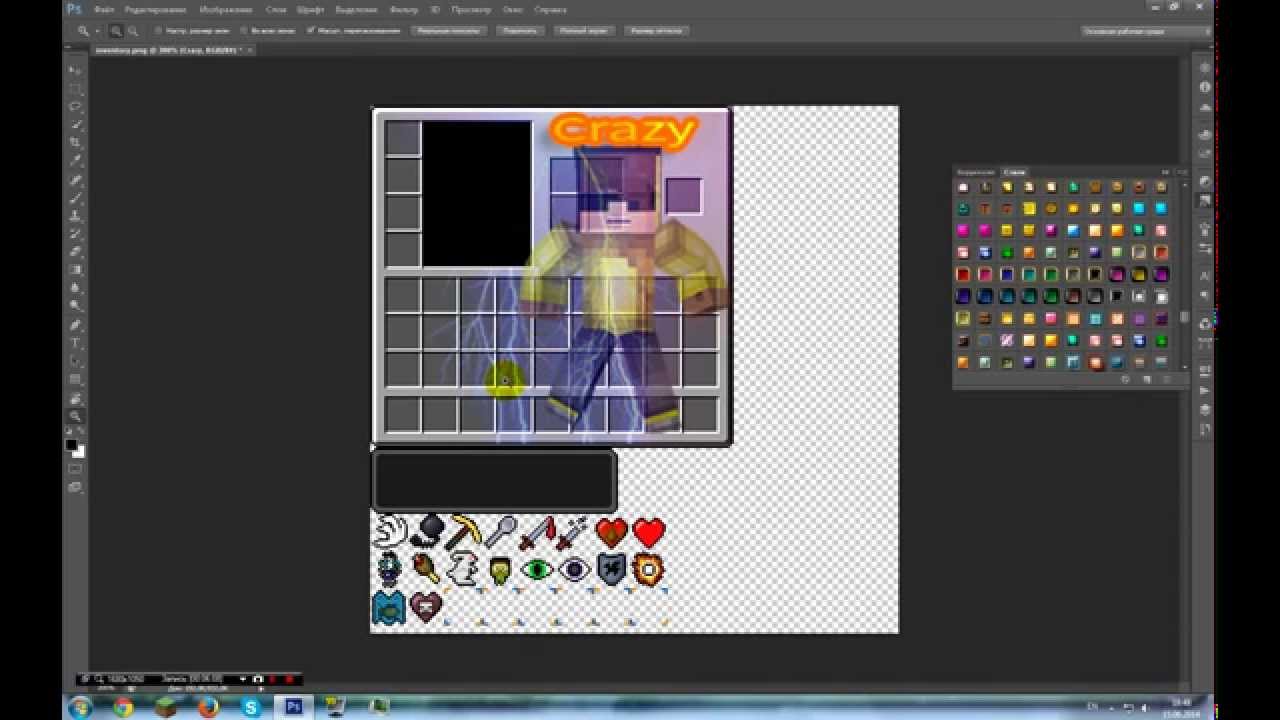Toggle 'Масшт. перетаскиванием' checkbox

tap(311, 31)
